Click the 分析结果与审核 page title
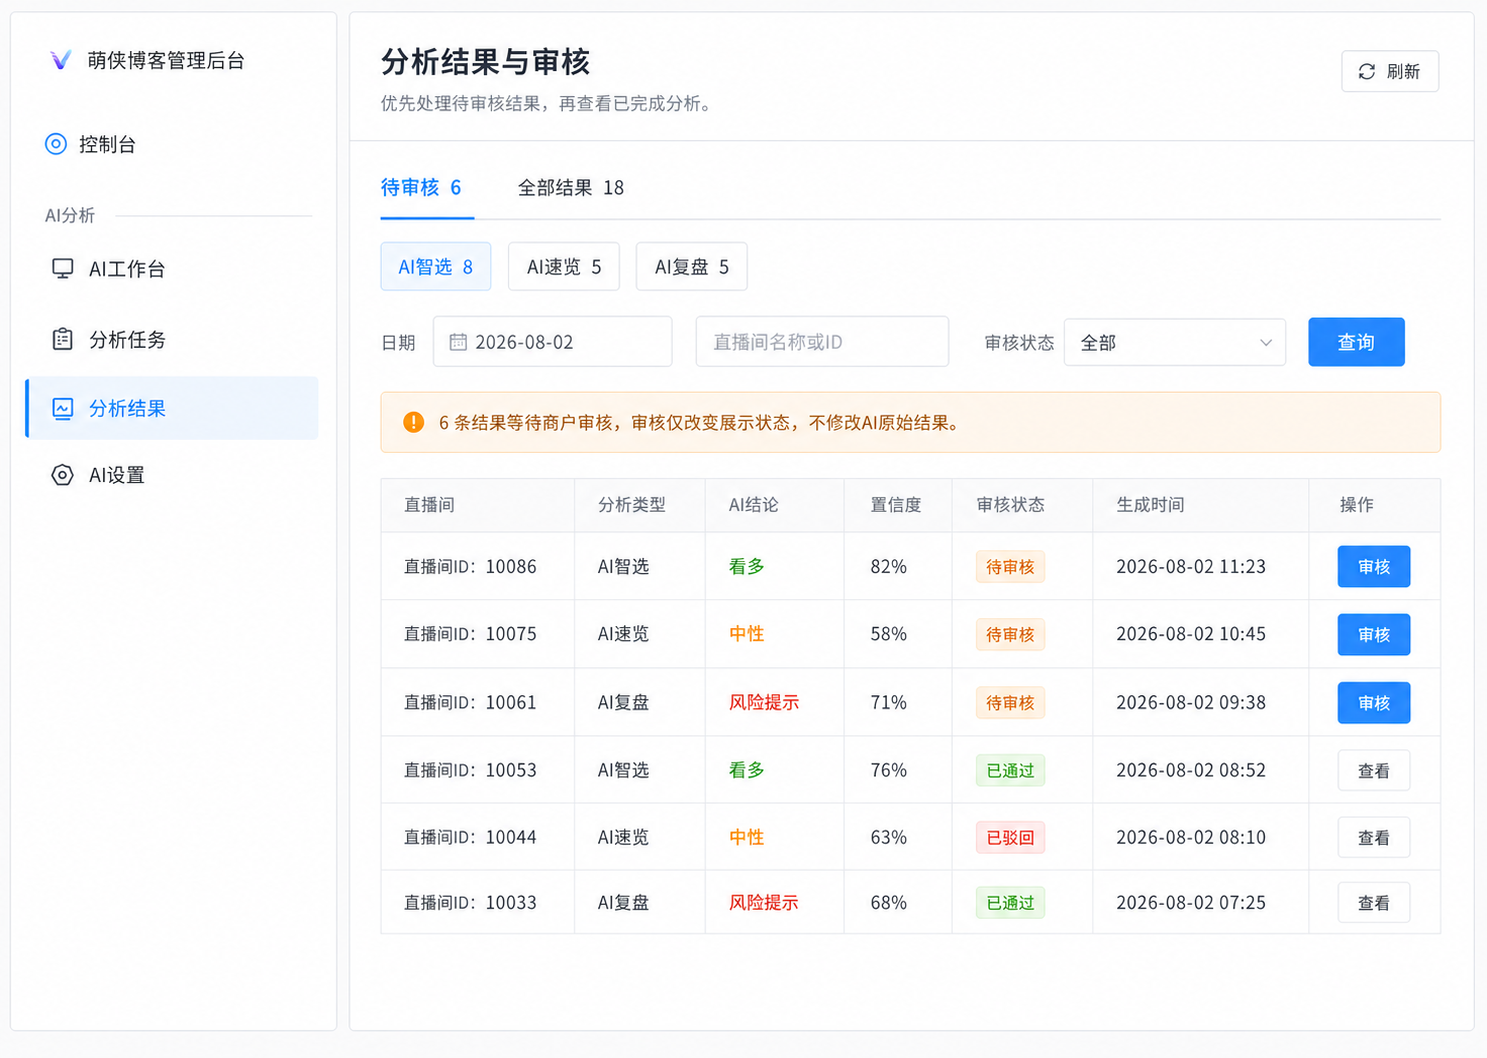1487x1058 pixels. (486, 62)
